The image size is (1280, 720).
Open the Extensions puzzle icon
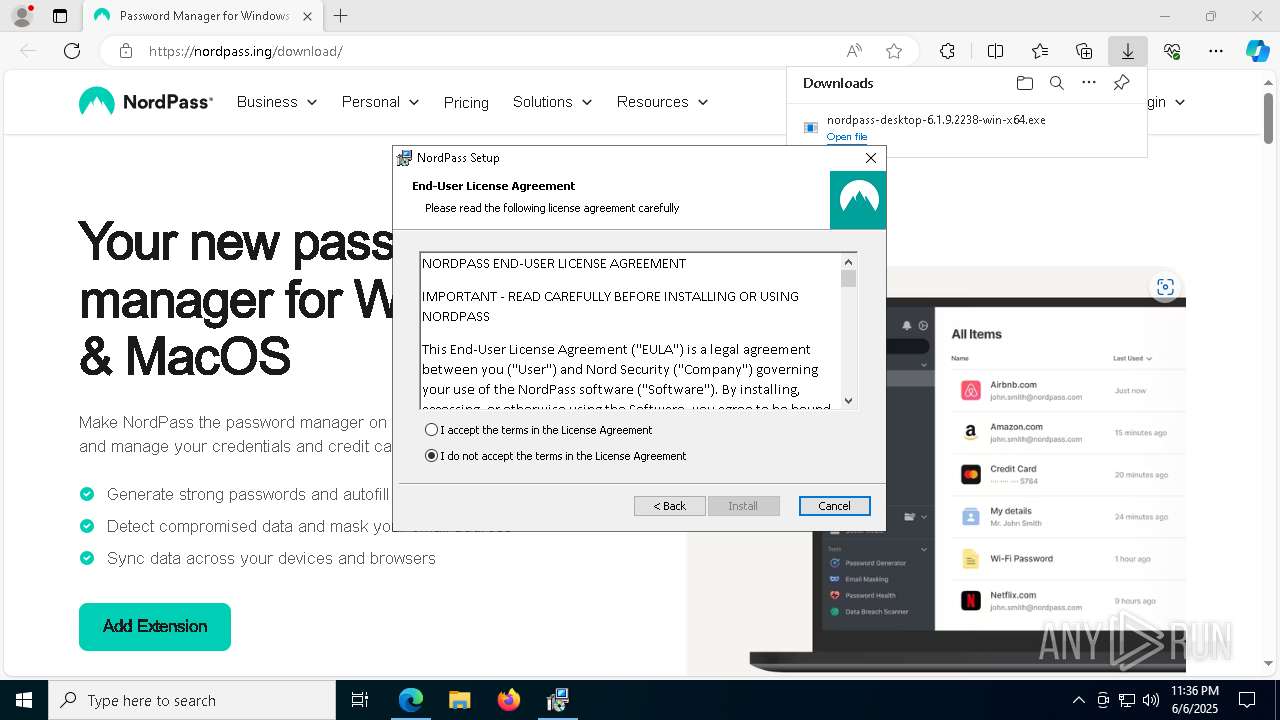click(x=947, y=51)
